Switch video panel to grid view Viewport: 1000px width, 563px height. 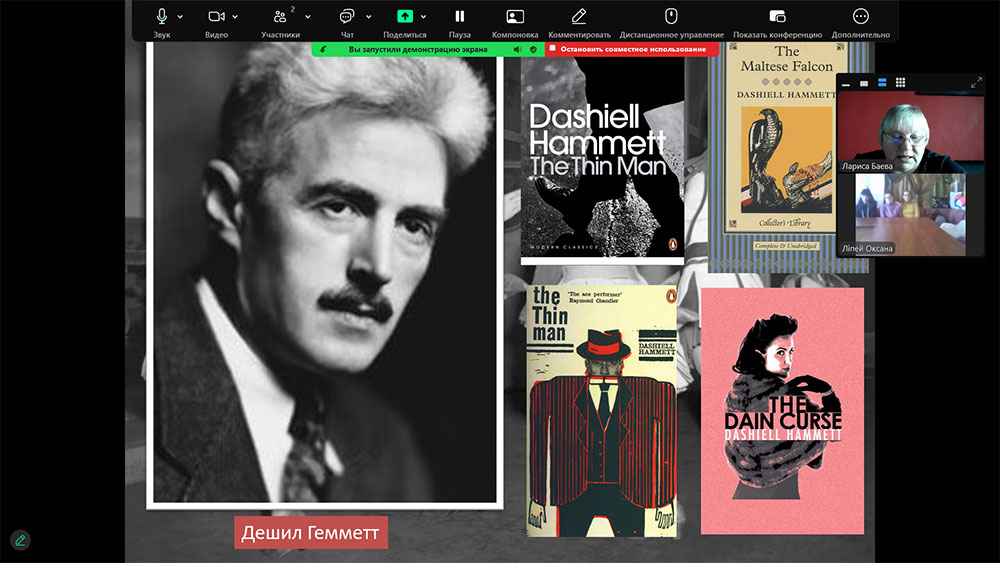pyautogui.click(x=900, y=83)
